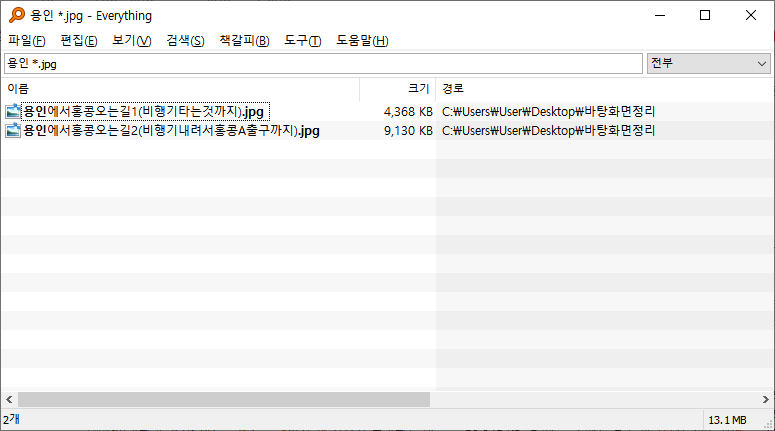Sort by the 경로 column header
This screenshot has height=431, width=775.
605,89
